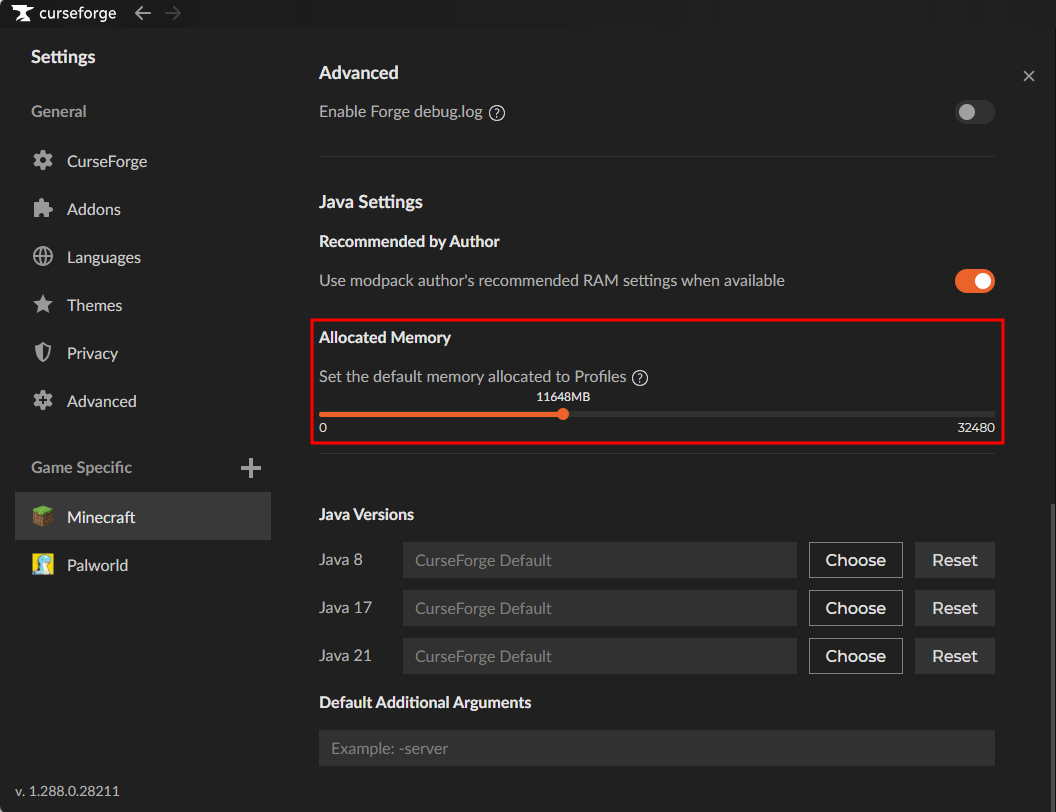This screenshot has width=1056, height=812.
Task: Click the CurseForge gear icon in sidebar
Action: click(x=43, y=161)
